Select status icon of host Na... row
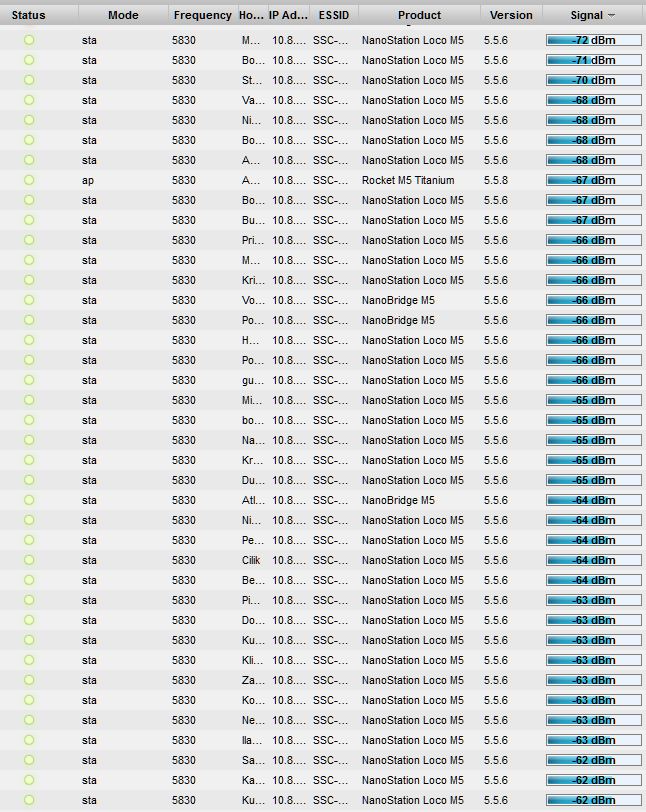Image resolution: width=646 pixels, height=812 pixels. pyautogui.click(x=29, y=440)
